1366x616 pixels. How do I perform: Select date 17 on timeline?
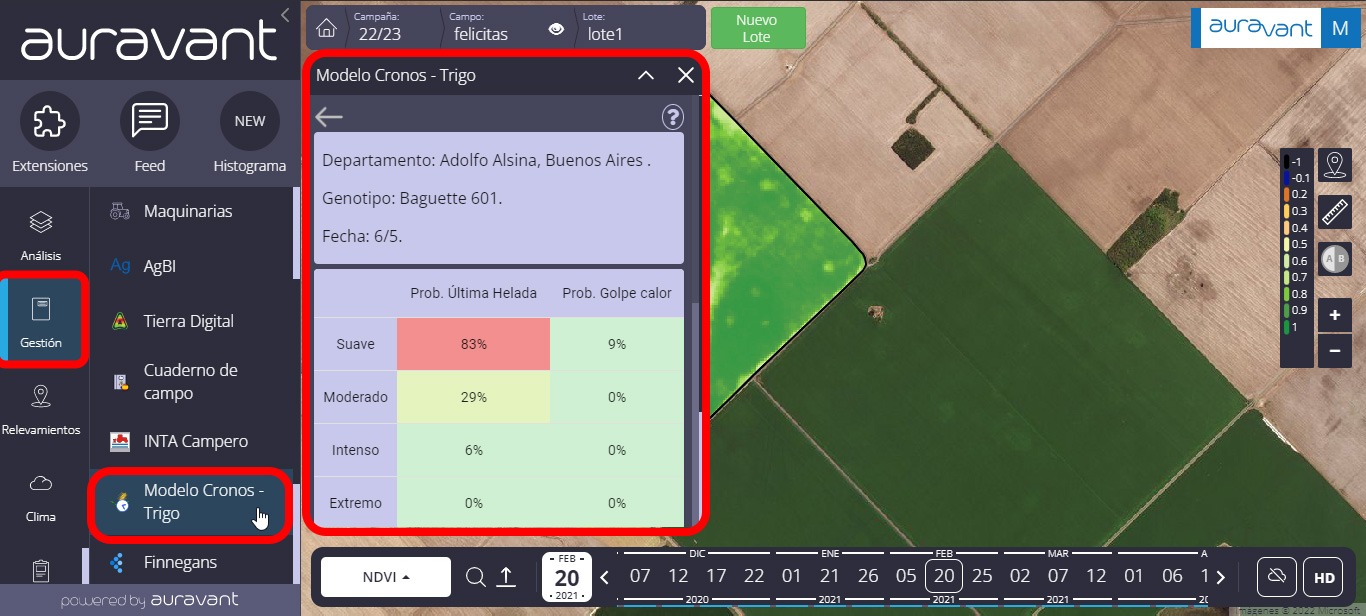pyautogui.click(x=716, y=577)
